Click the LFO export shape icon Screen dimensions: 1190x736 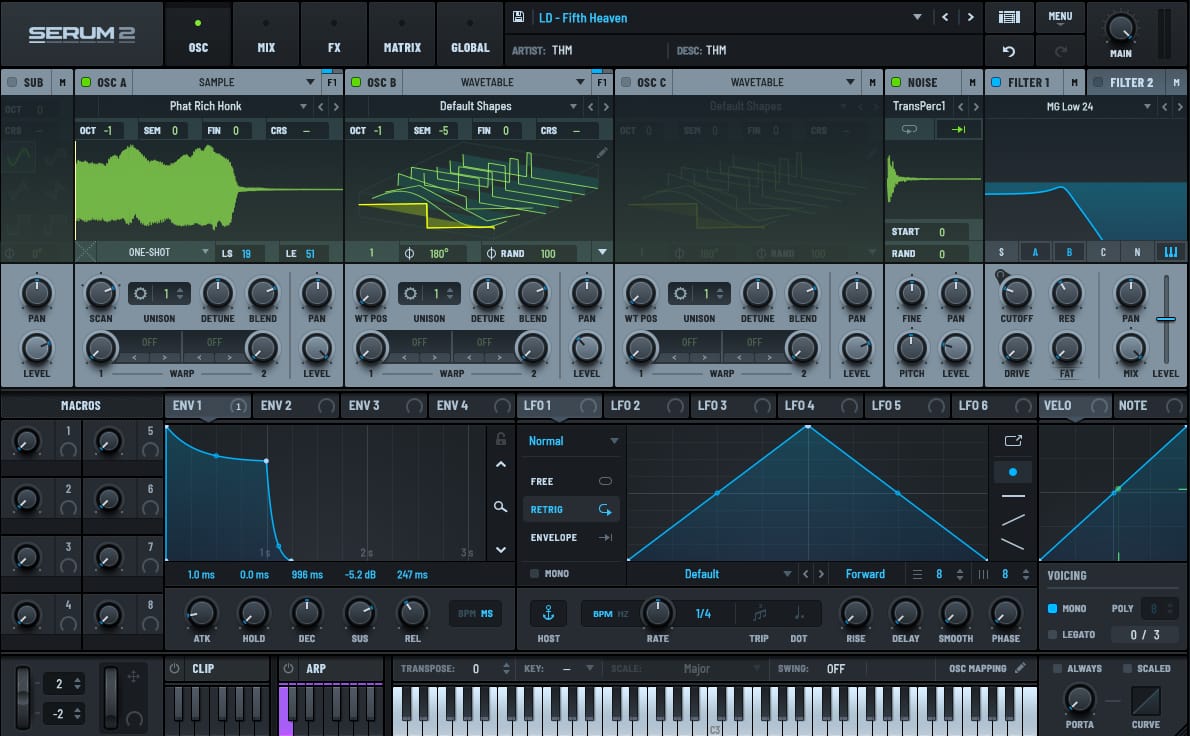pos(1013,441)
